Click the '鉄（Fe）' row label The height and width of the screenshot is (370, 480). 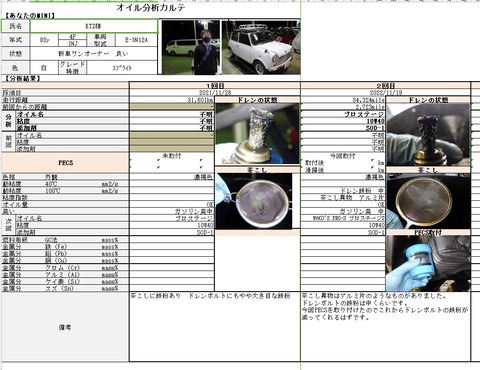click(x=56, y=247)
